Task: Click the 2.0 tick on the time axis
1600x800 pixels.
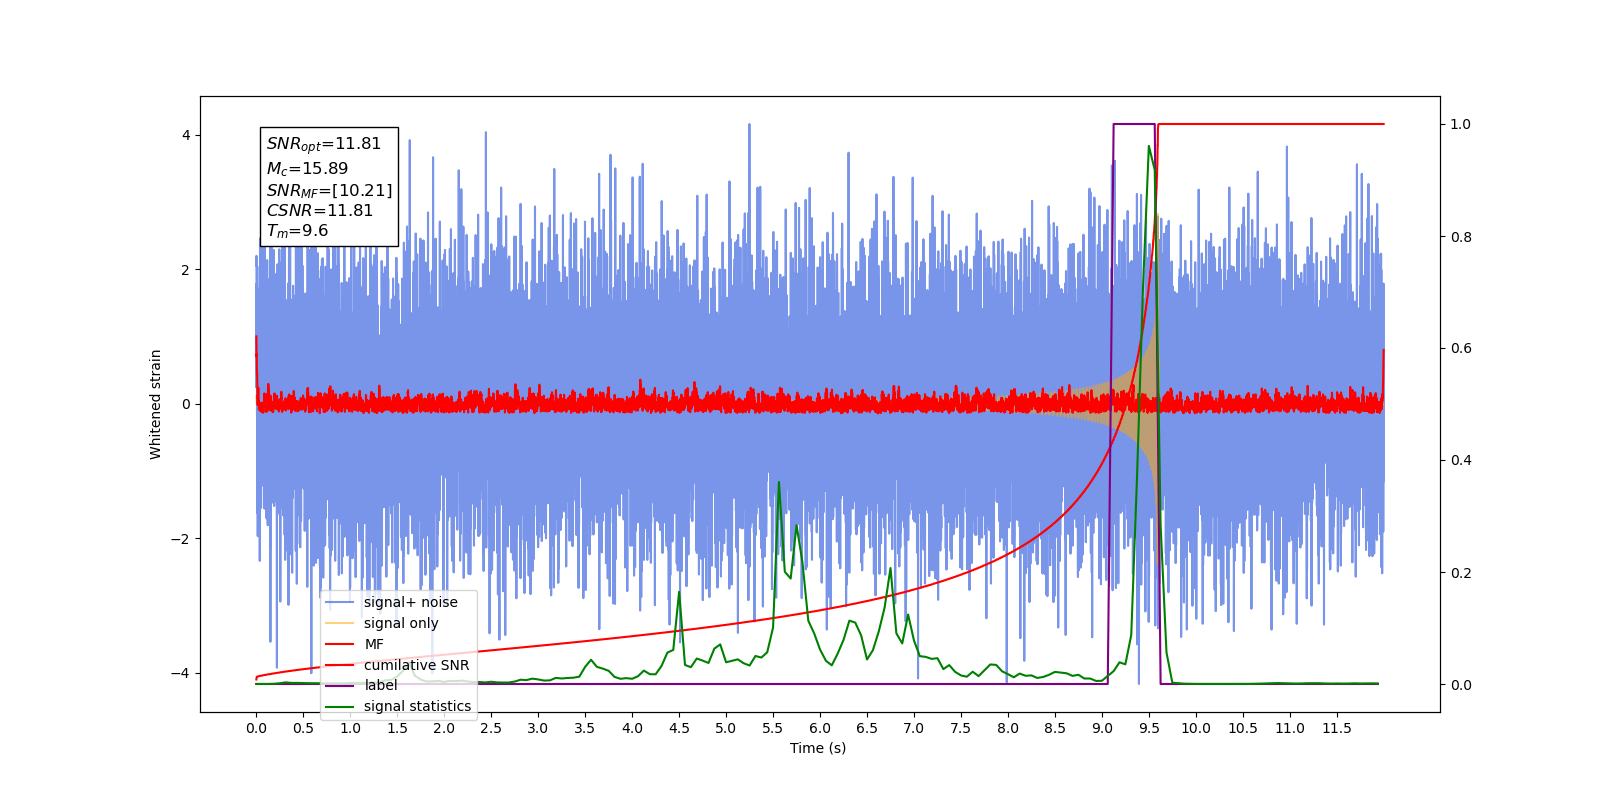Action: tap(444, 728)
